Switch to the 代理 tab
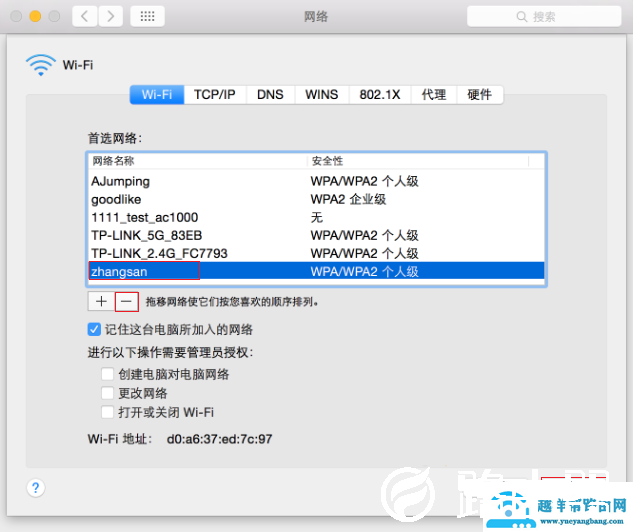 pyautogui.click(x=434, y=94)
